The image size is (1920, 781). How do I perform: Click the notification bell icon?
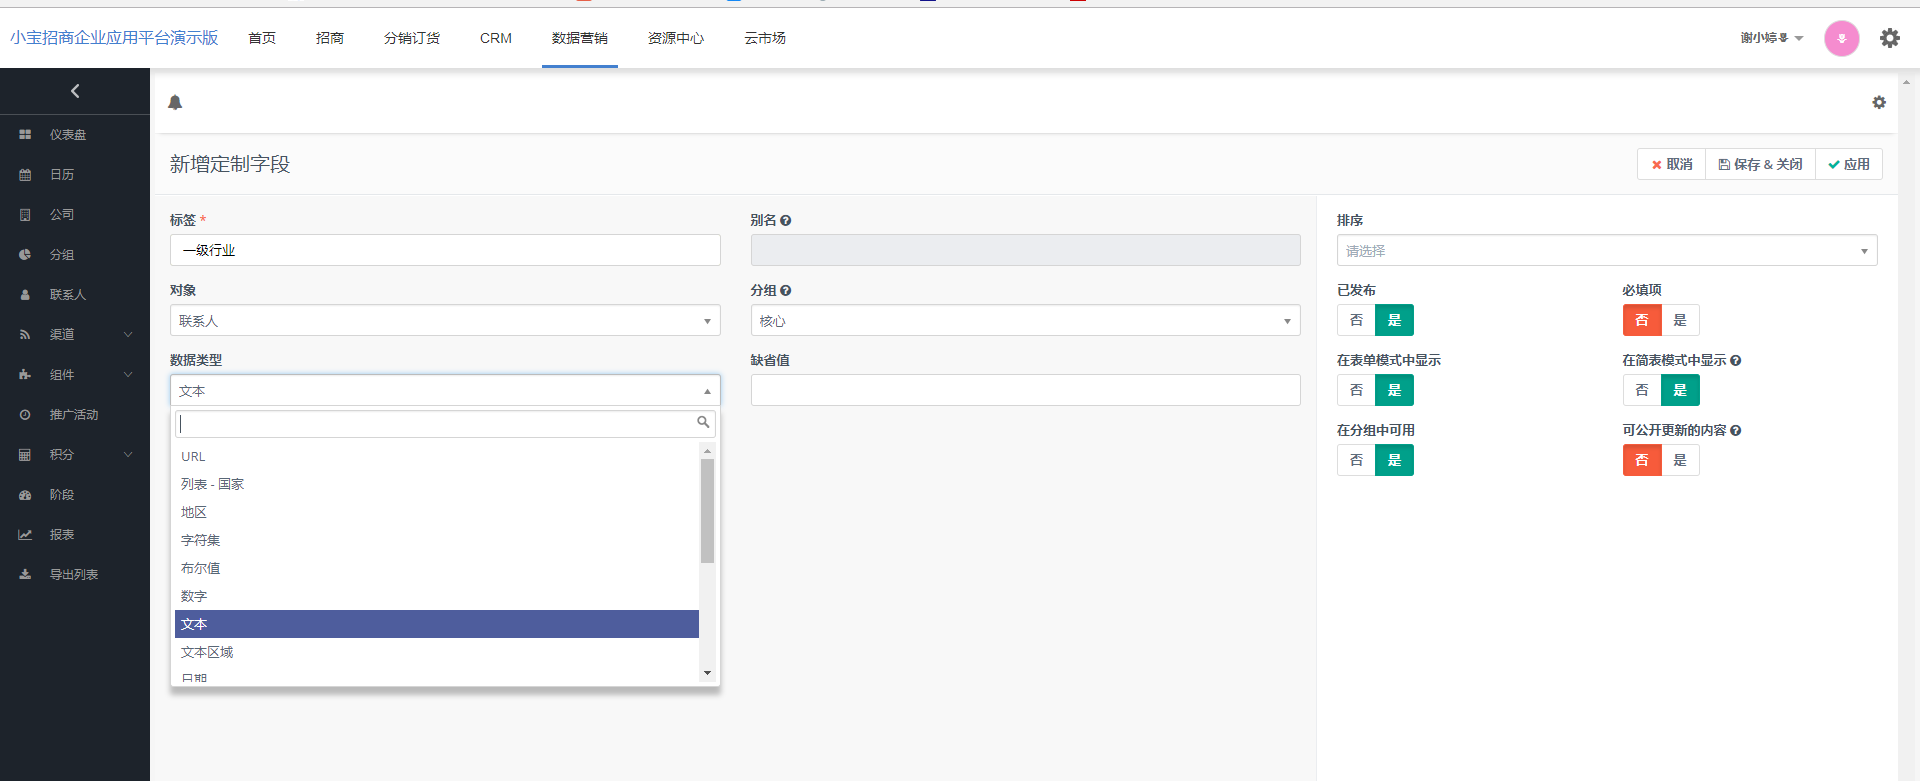pyautogui.click(x=175, y=102)
